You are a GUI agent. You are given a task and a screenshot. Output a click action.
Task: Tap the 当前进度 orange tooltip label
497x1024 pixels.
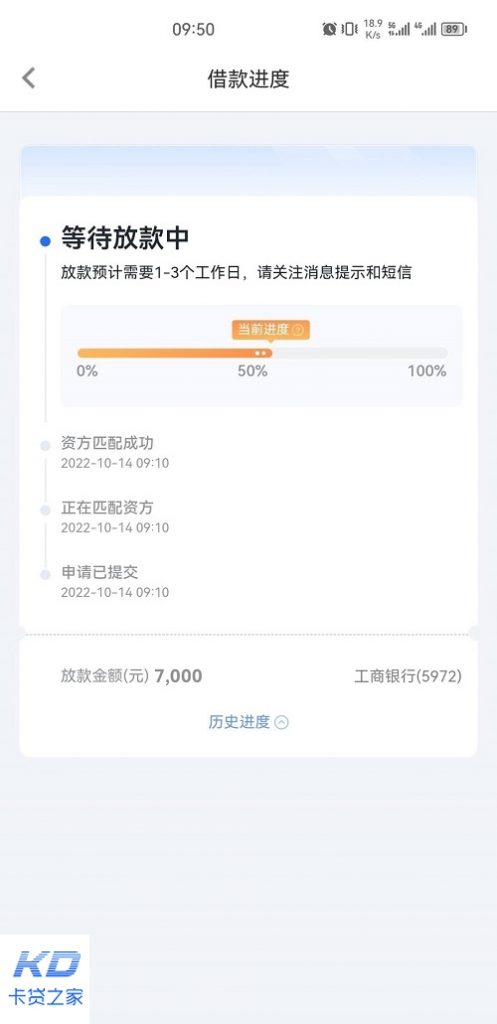tap(270, 330)
